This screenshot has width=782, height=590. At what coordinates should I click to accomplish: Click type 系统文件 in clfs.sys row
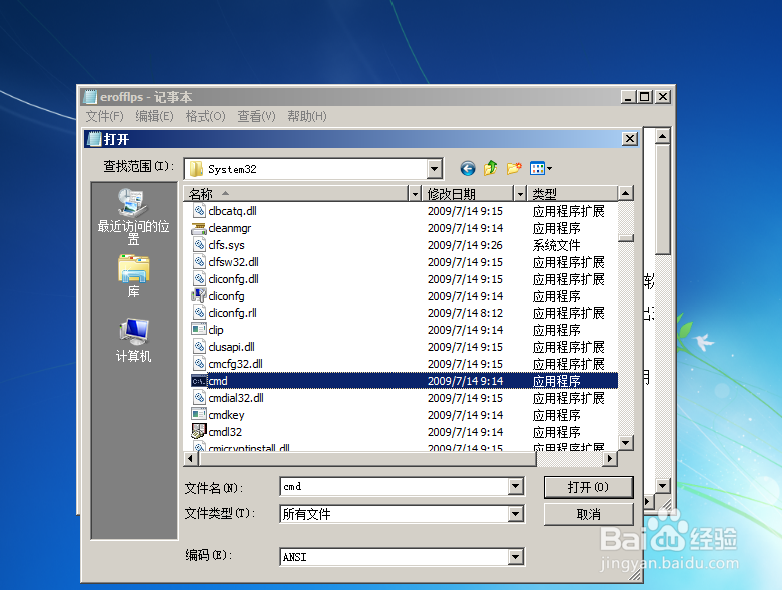[x=557, y=245]
